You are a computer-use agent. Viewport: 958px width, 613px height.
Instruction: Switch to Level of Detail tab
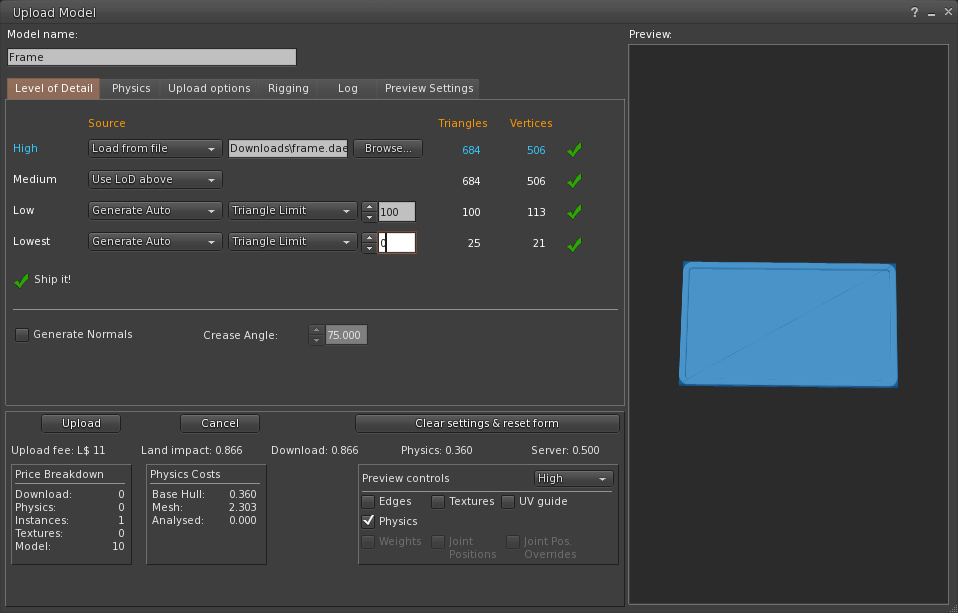click(x=54, y=89)
